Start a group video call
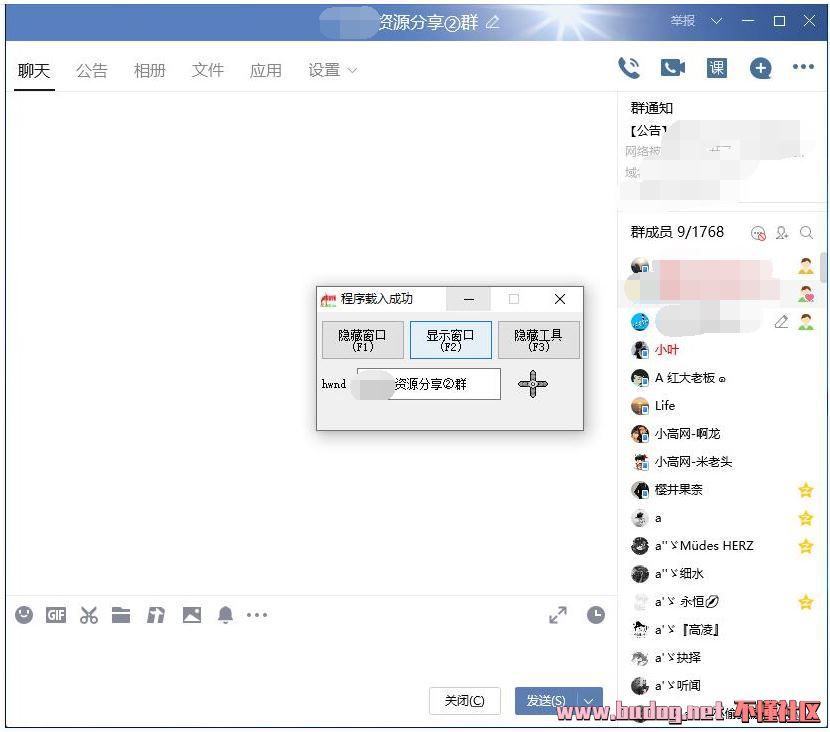The width and height of the screenshot is (830, 732). pyautogui.click(x=673, y=68)
